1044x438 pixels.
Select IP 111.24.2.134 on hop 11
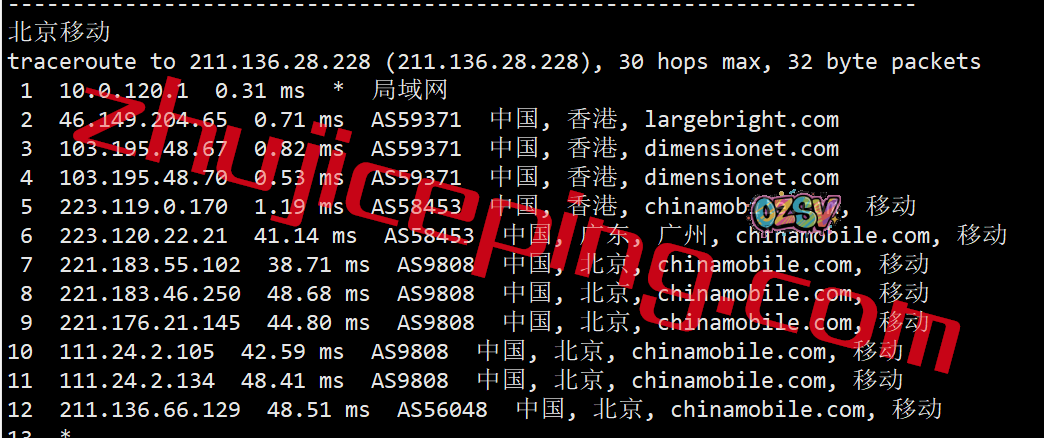point(137,381)
